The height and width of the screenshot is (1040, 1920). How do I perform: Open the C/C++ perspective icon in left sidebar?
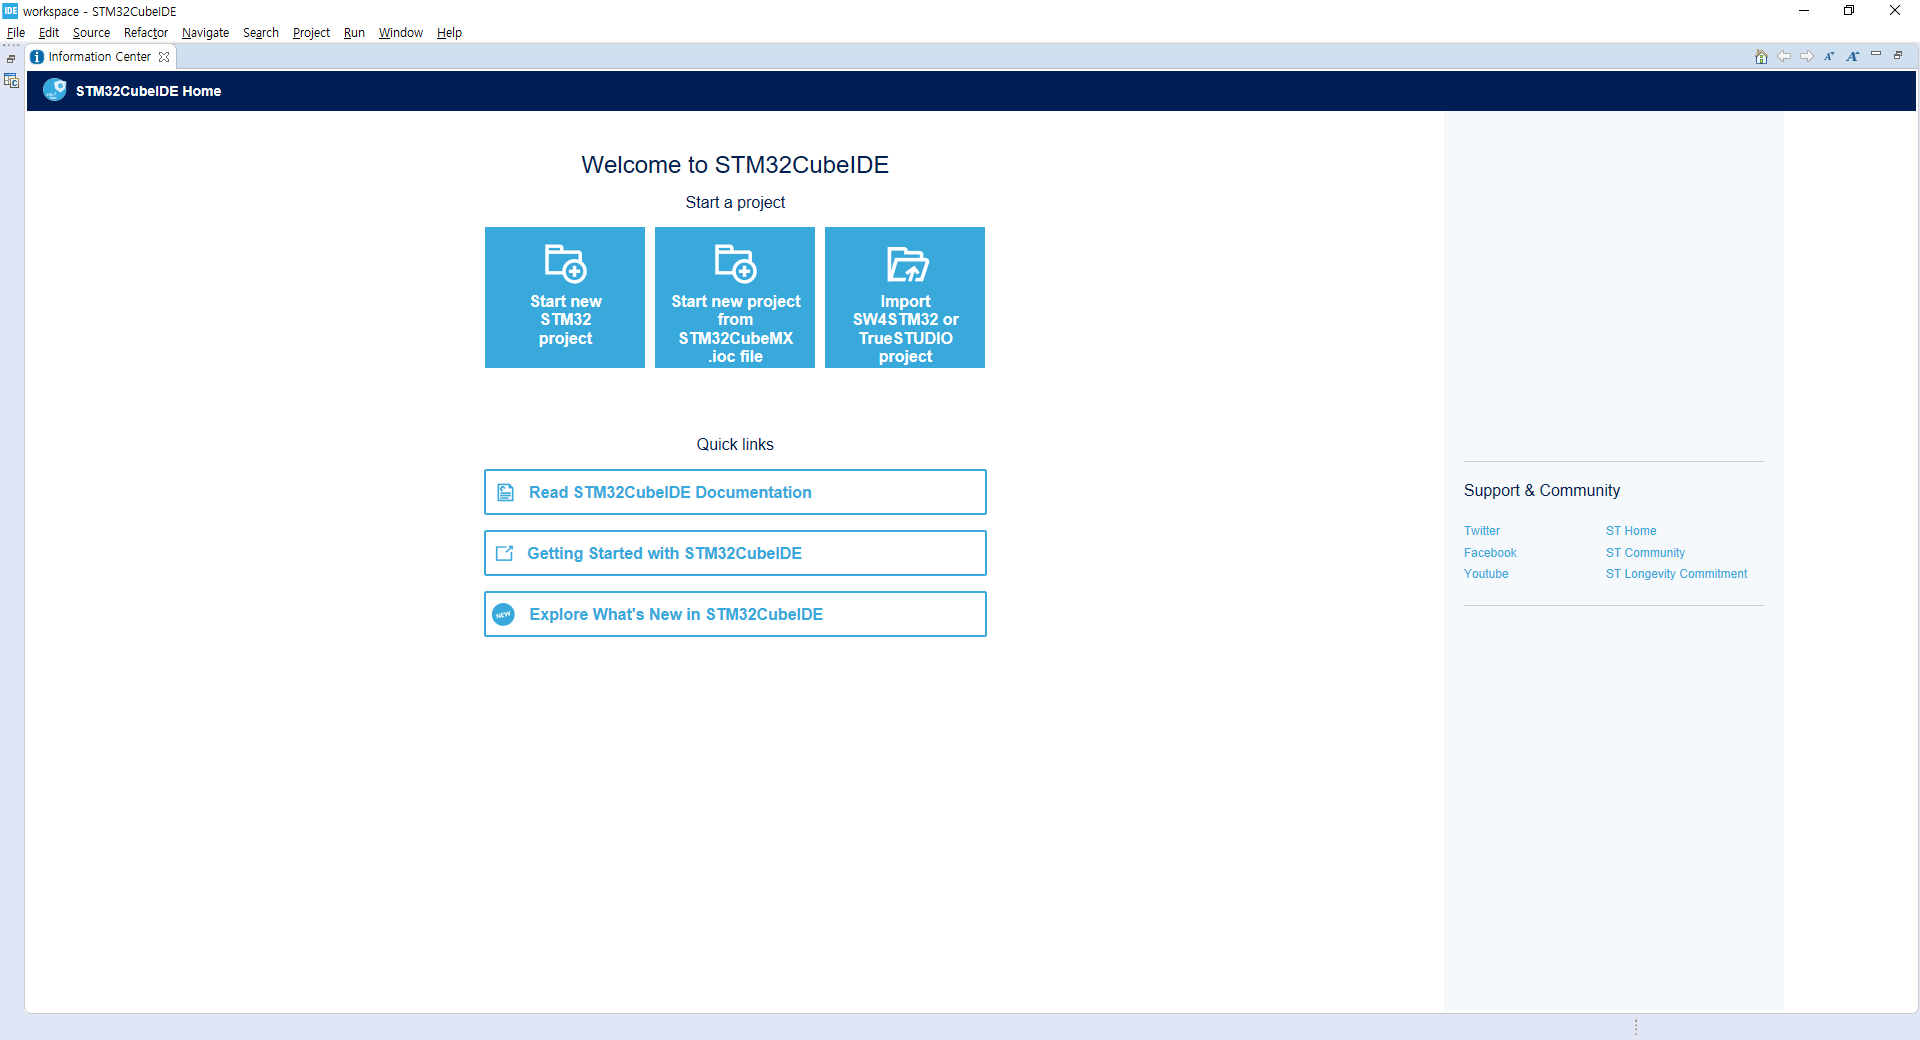[x=12, y=81]
